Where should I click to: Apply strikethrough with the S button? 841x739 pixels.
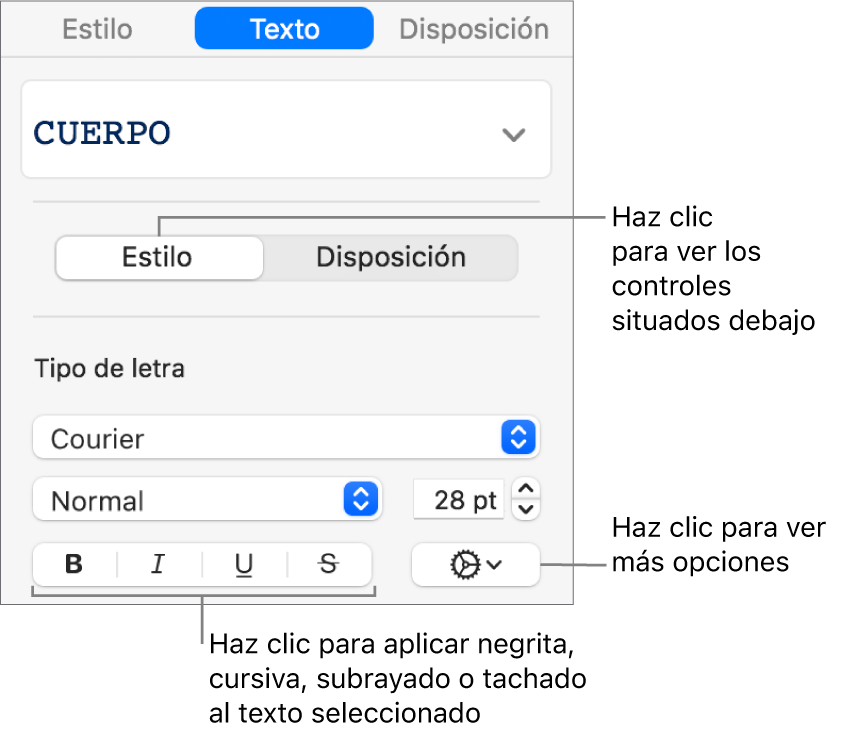click(329, 564)
